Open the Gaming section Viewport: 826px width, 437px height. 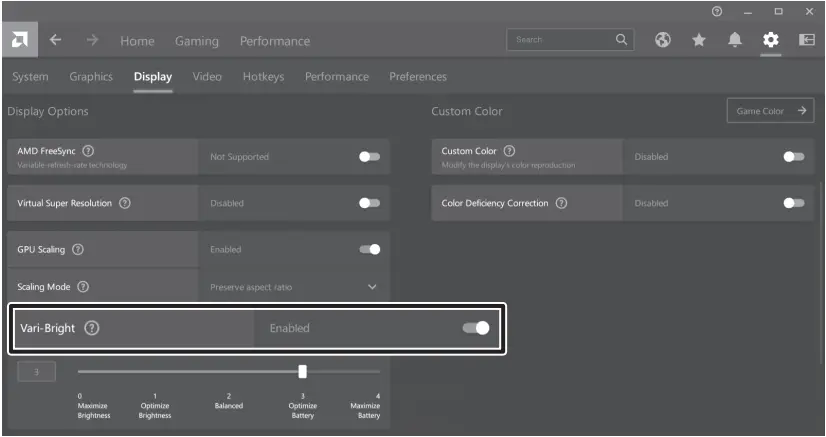coord(197,41)
